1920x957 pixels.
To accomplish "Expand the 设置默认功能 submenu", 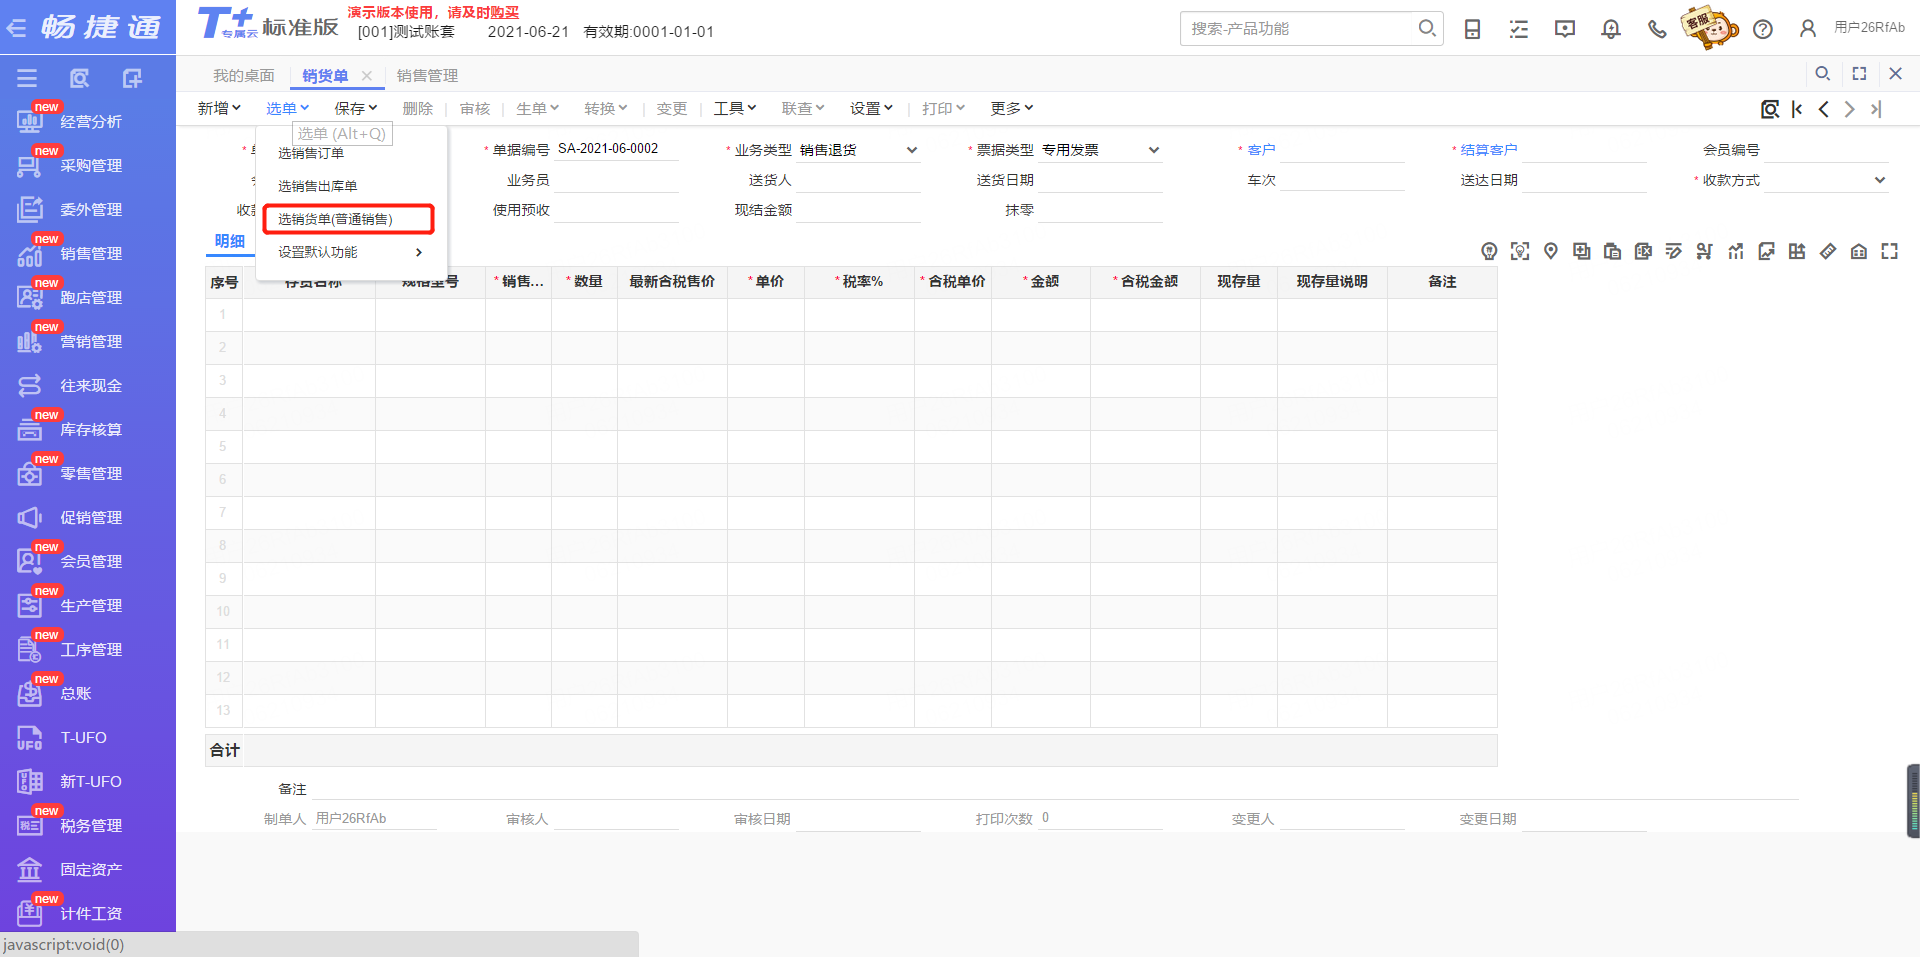I will pos(351,252).
